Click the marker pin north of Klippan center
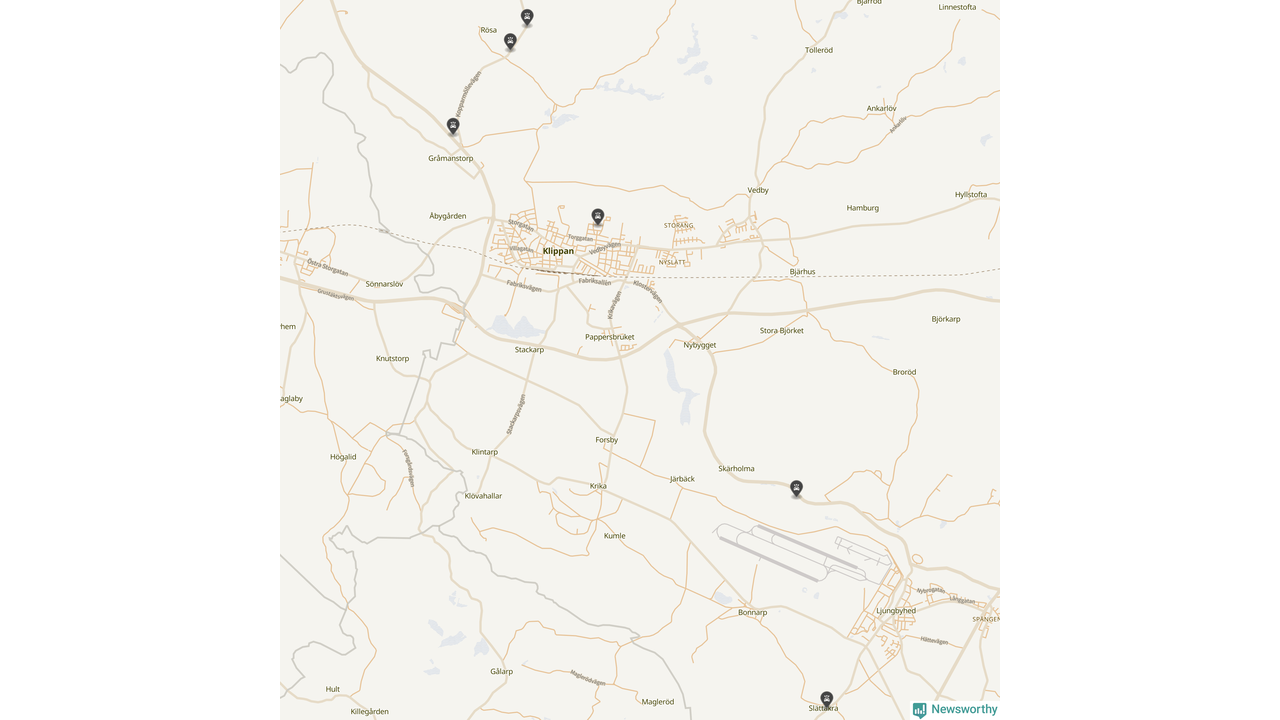1280x720 pixels. pos(598,217)
